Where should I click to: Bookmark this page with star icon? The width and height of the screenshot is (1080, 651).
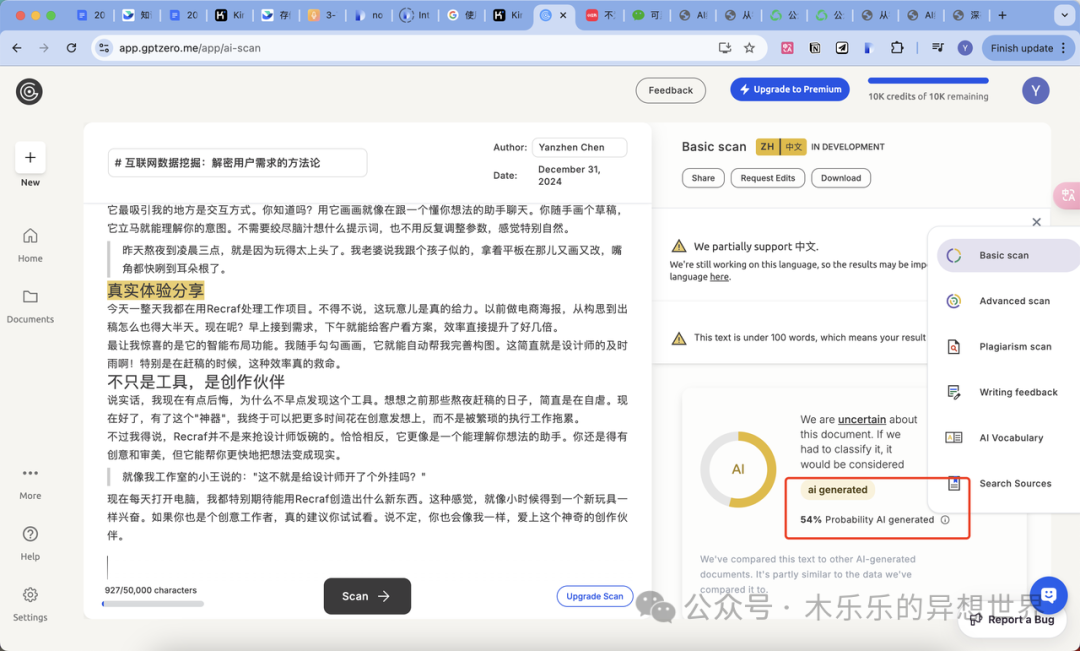tap(749, 48)
